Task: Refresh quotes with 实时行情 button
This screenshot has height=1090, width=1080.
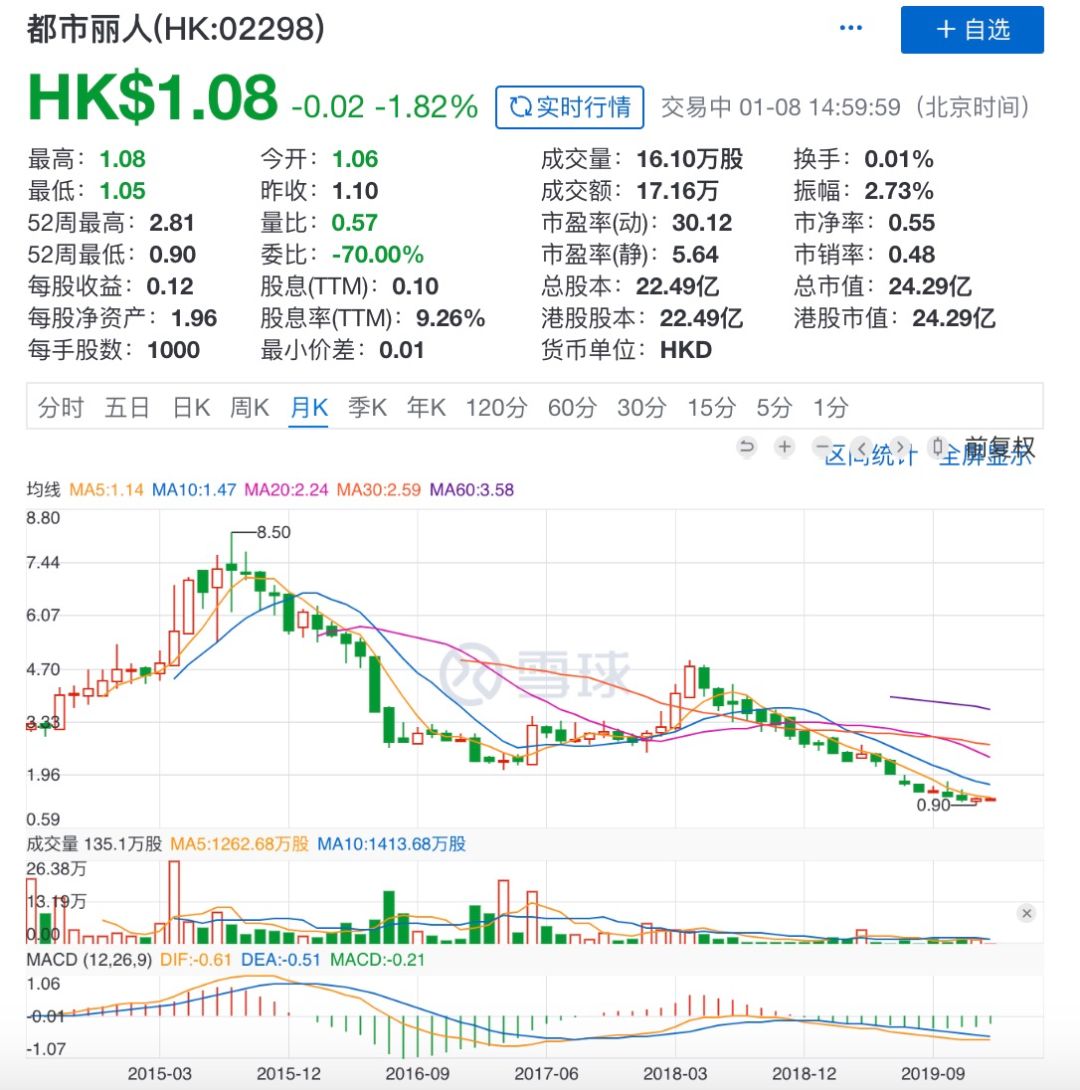Action: click(569, 107)
